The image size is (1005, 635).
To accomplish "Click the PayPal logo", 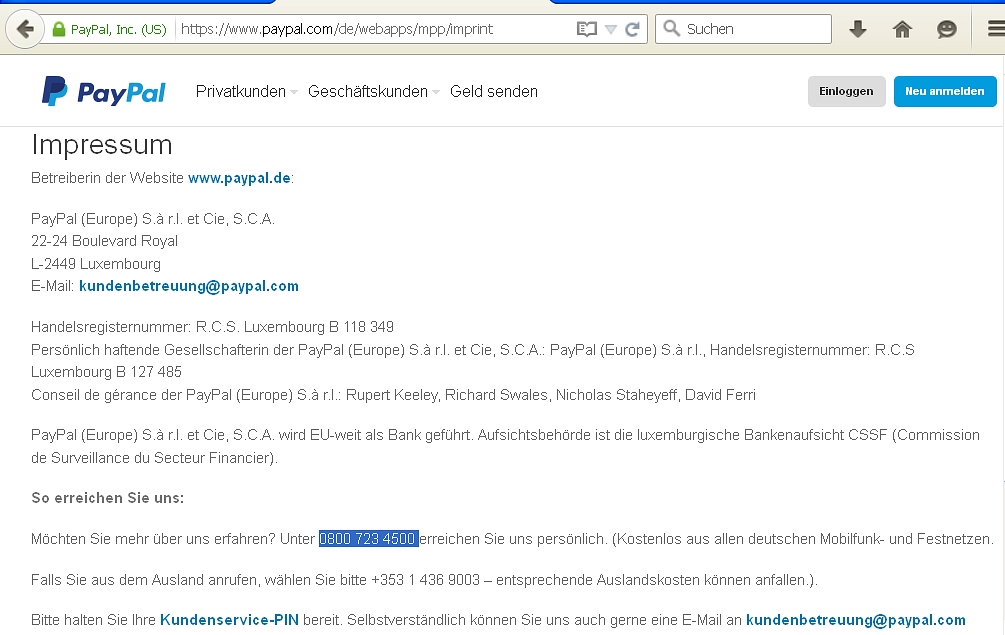I will click(x=104, y=92).
